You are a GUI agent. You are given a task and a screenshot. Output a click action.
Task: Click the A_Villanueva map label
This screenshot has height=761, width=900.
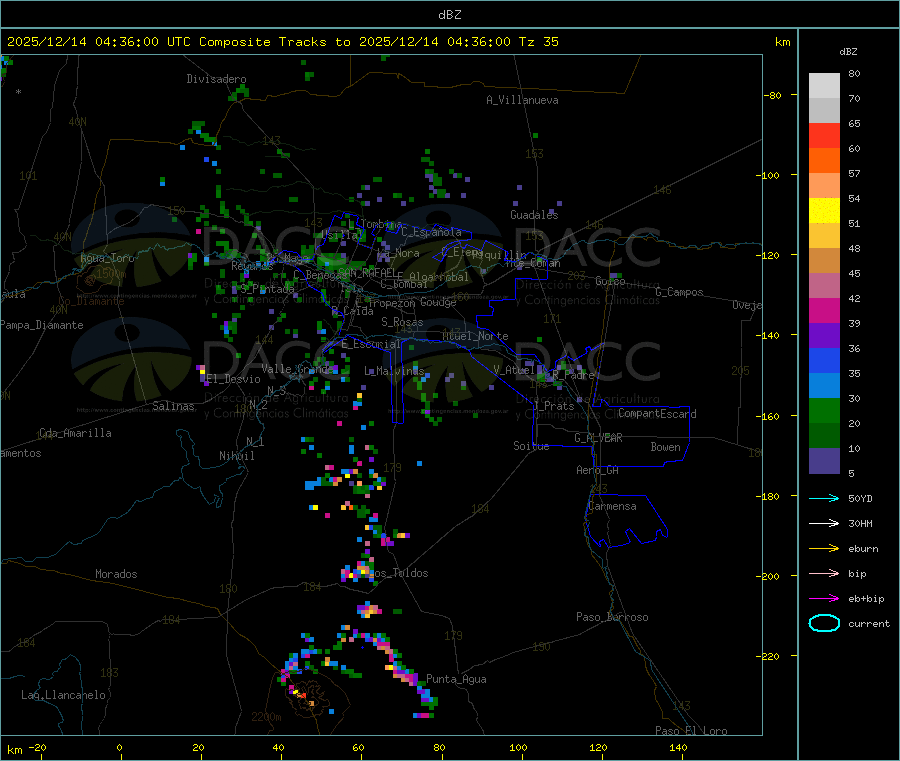point(522,100)
